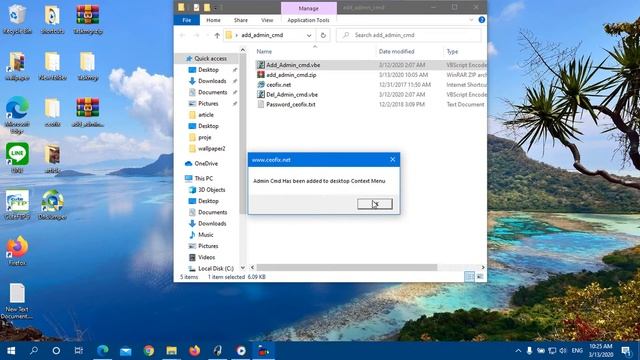The height and width of the screenshot is (360, 640).
Task: Select the Microsoft Edge desktop shortcut
Action: click(17, 115)
